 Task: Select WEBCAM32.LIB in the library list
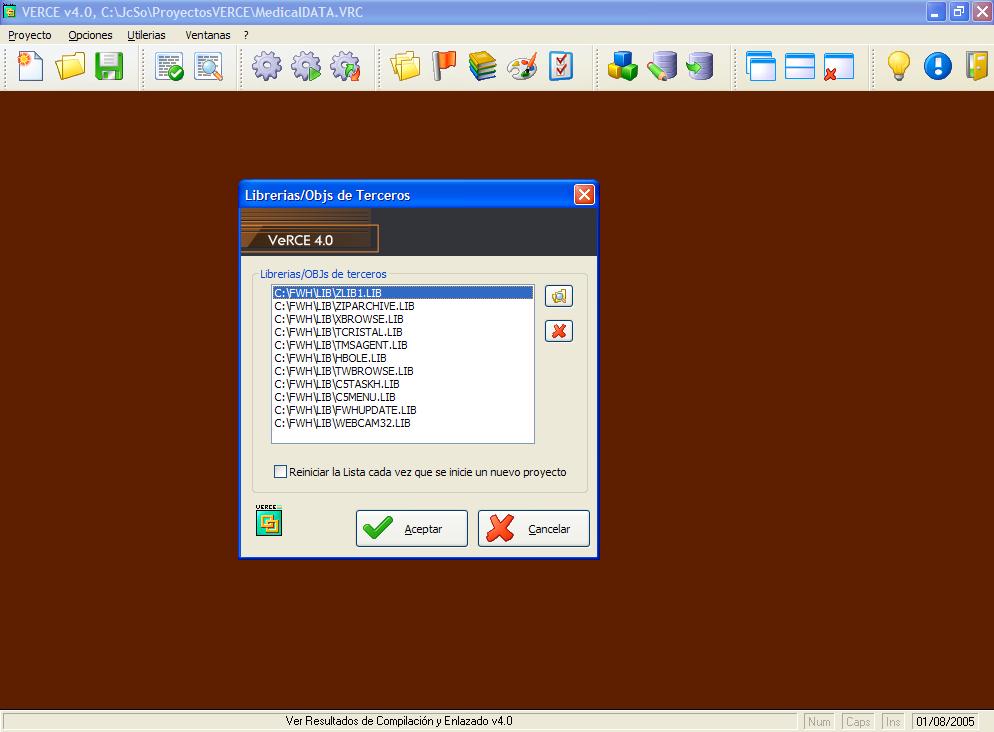342,423
